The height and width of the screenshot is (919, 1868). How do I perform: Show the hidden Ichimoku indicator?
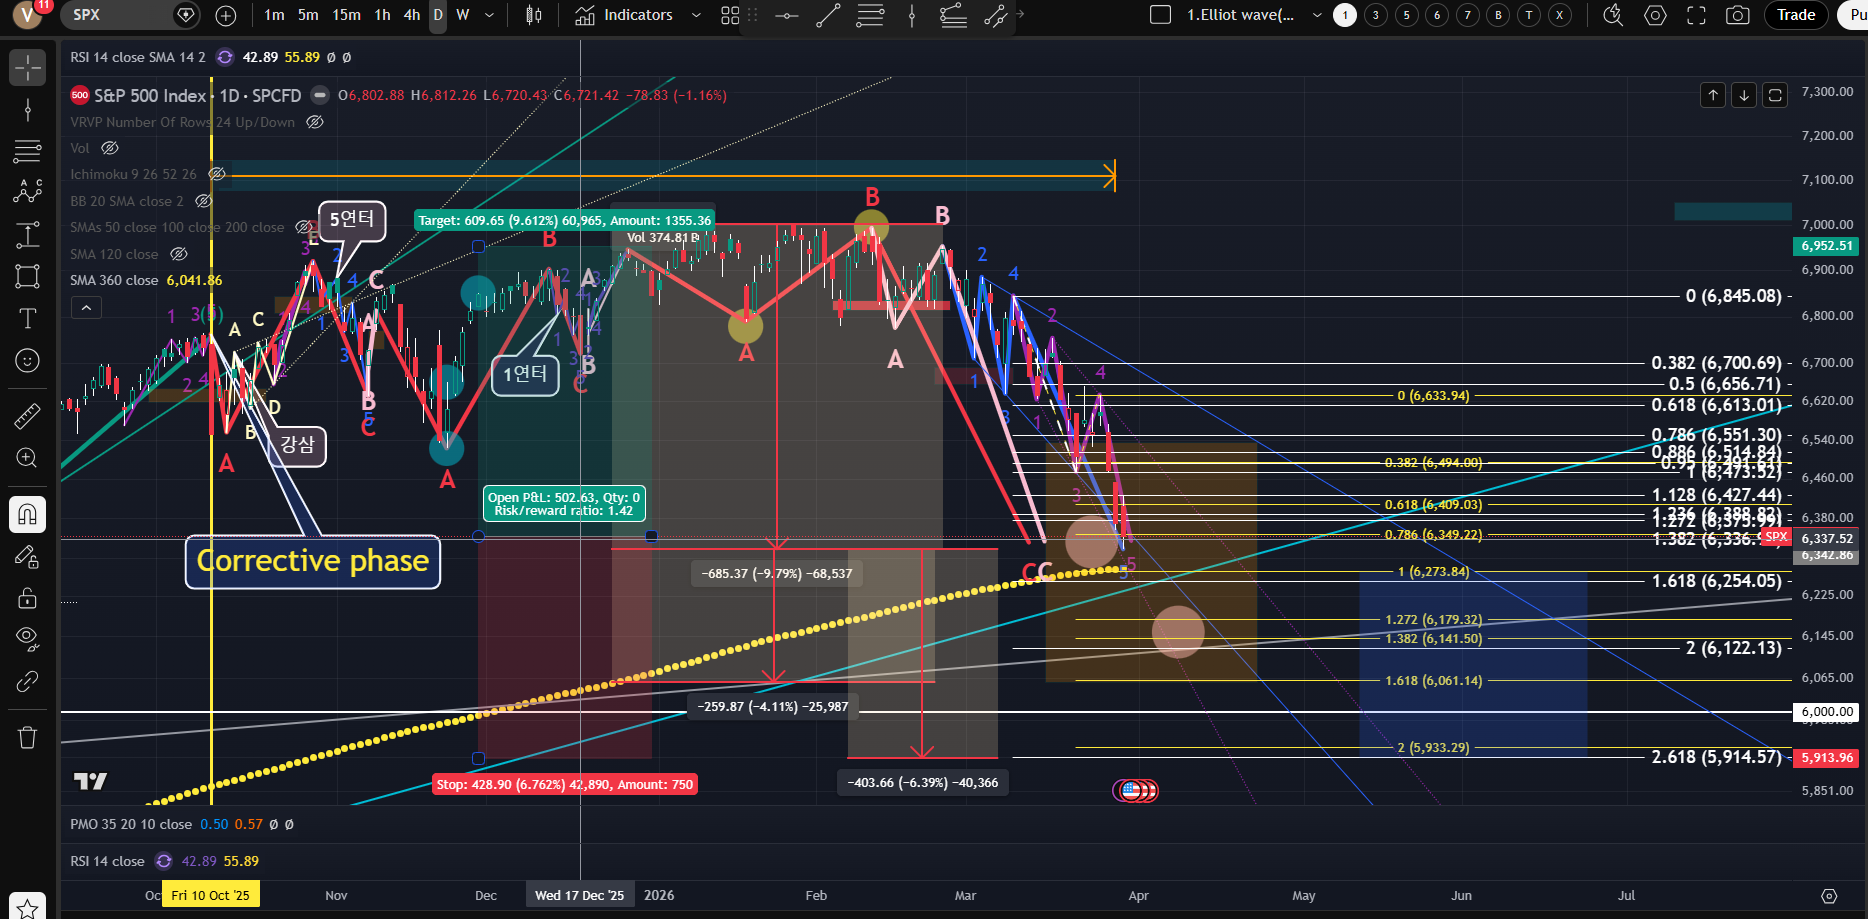217,174
